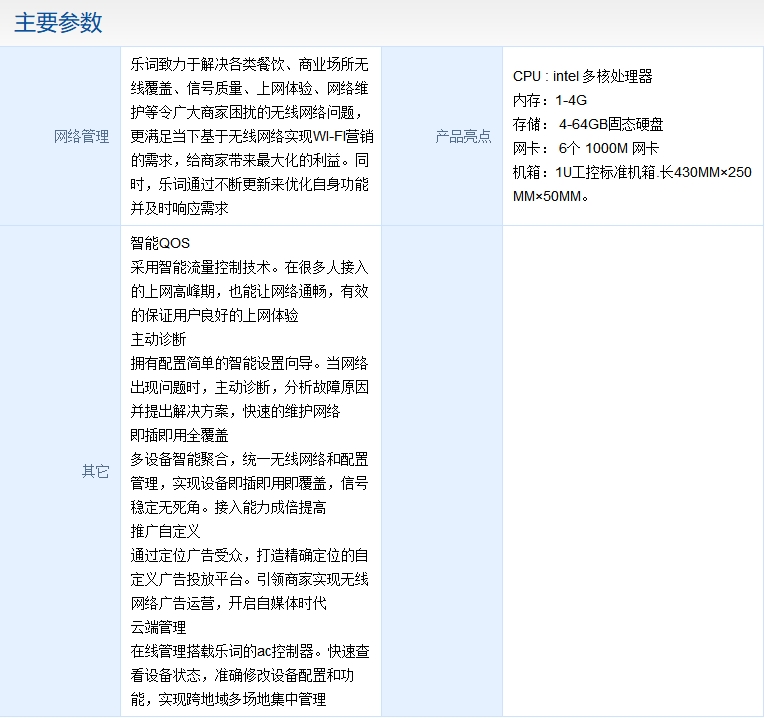Screen dimensions: 765x718
Task: Click the 主要参数 heading
Action: coord(58,23)
